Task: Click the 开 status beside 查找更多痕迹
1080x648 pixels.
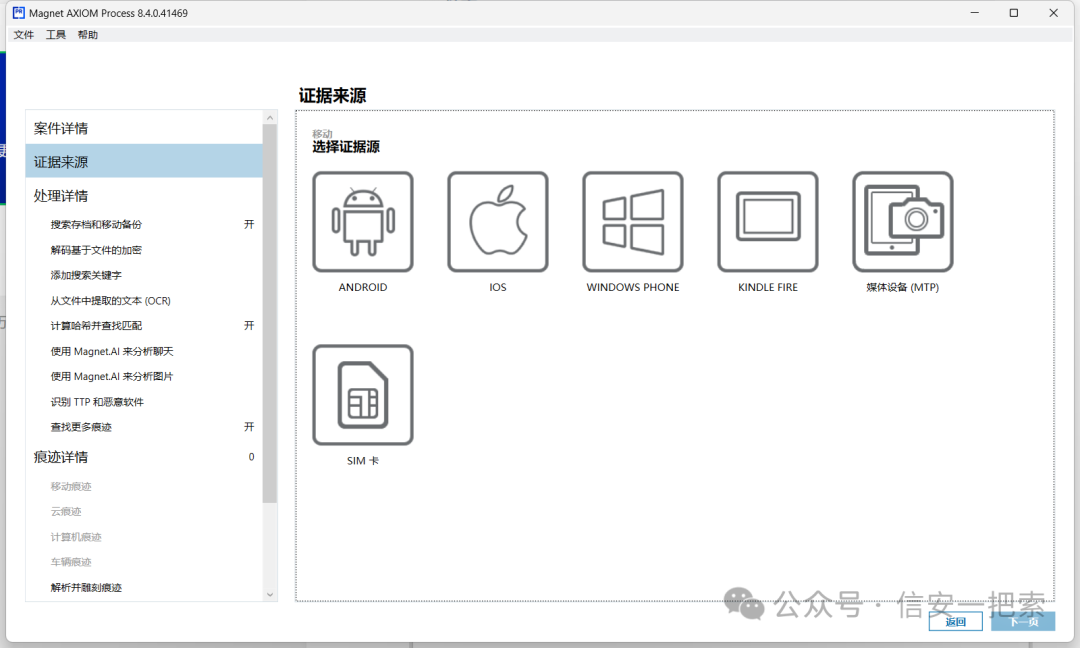Action: coord(249,427)
